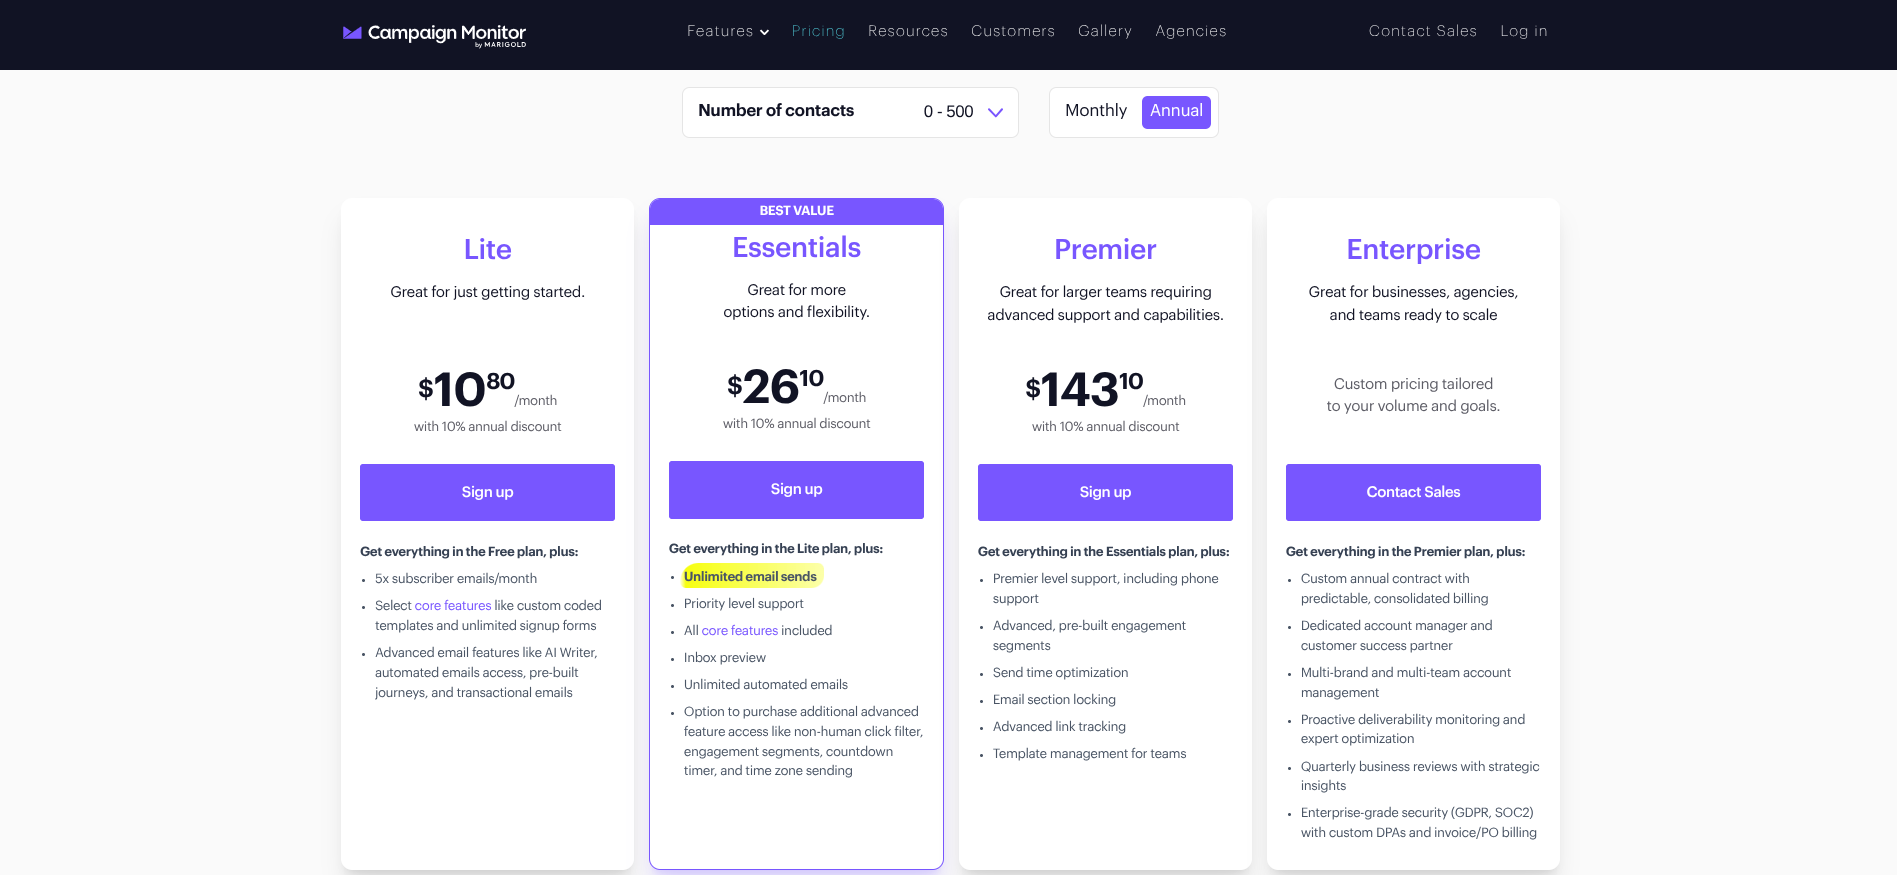Click the Log in link

(1523, 31)
